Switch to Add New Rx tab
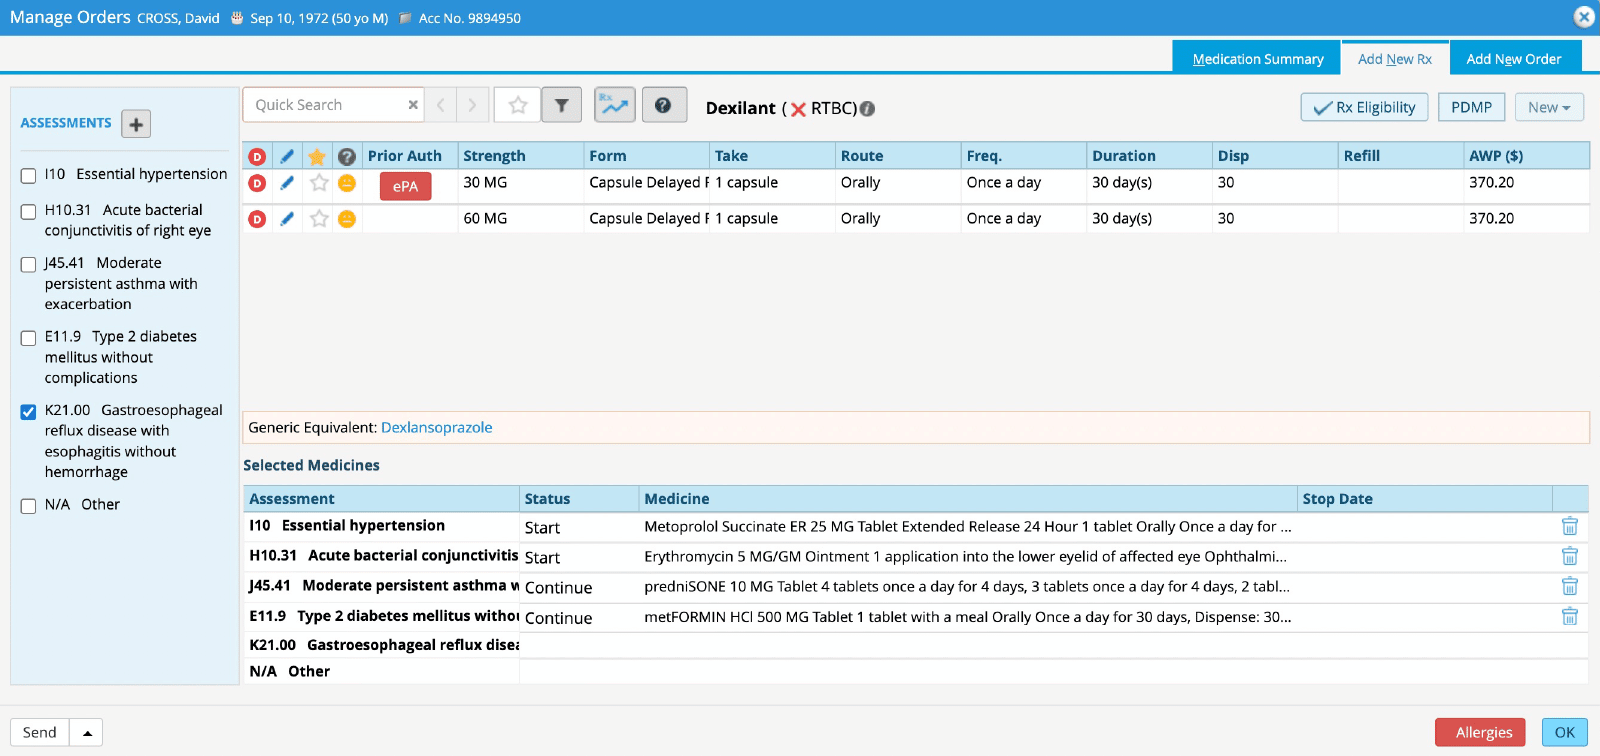This screenshot has height=756, width=1600. point(1395,59)
